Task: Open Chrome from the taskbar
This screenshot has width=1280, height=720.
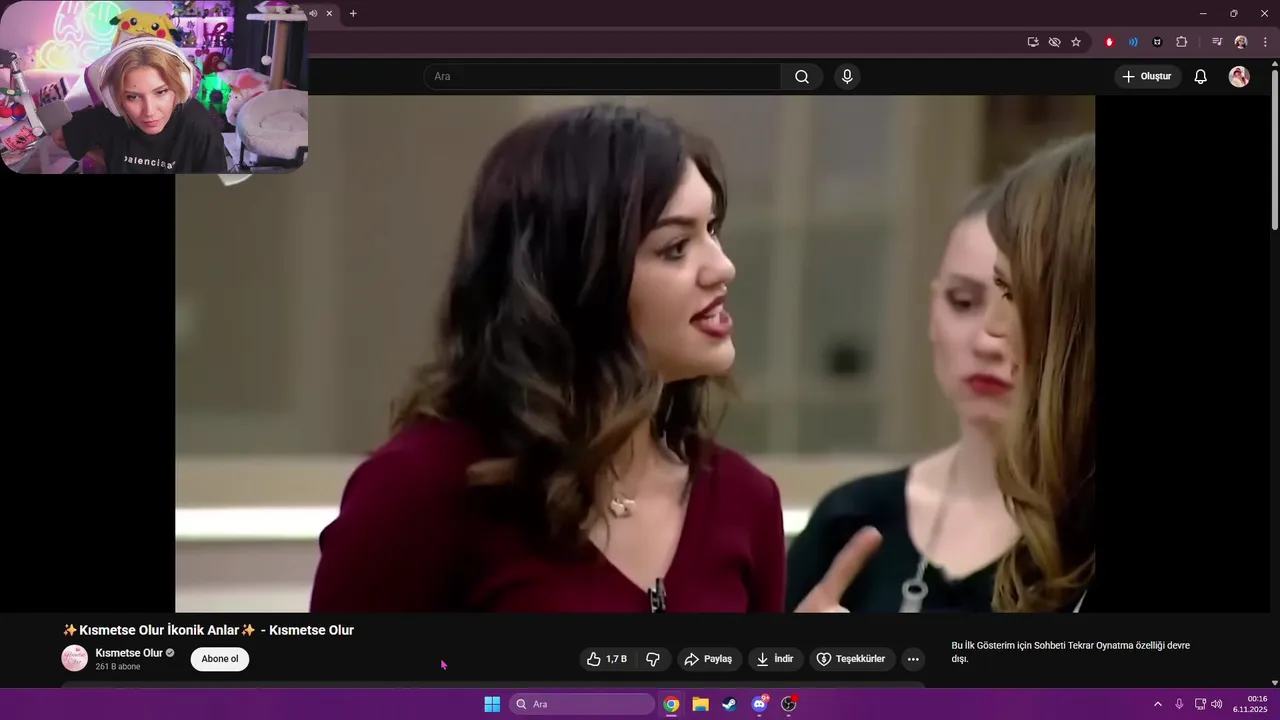Action: pos(671,704)
